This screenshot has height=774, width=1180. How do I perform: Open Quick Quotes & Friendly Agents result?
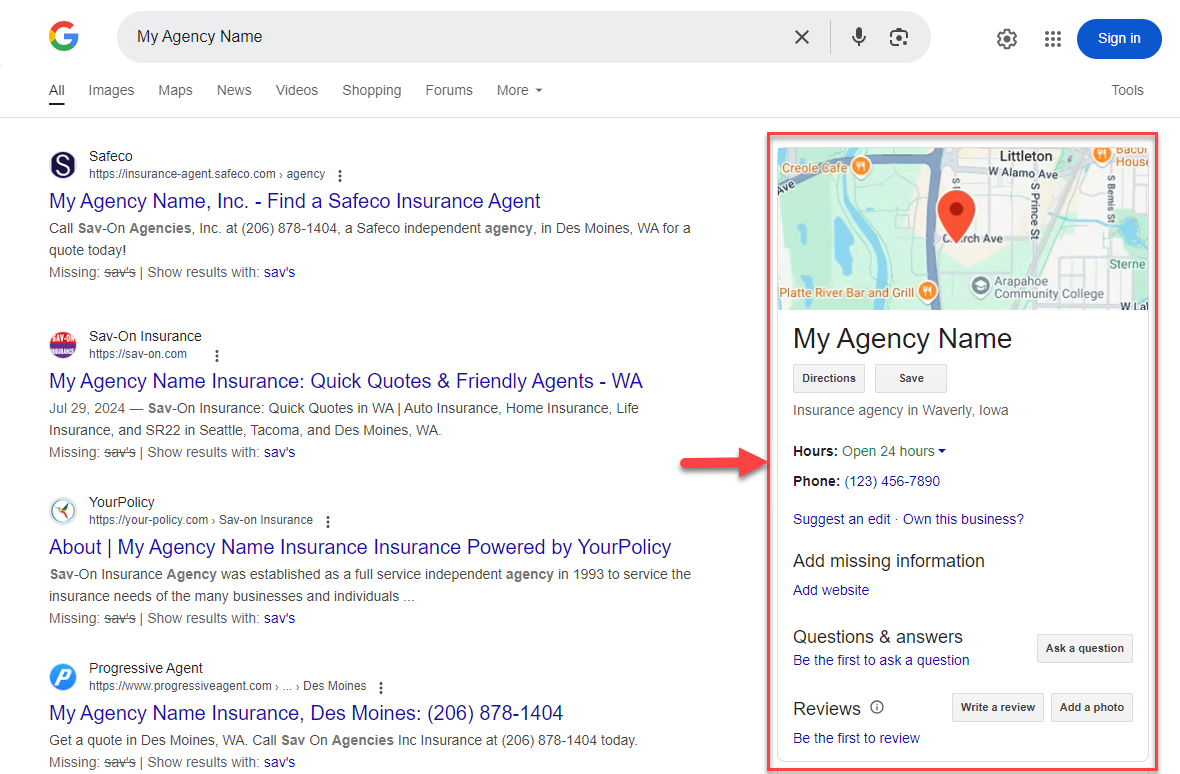pos(346,381)
